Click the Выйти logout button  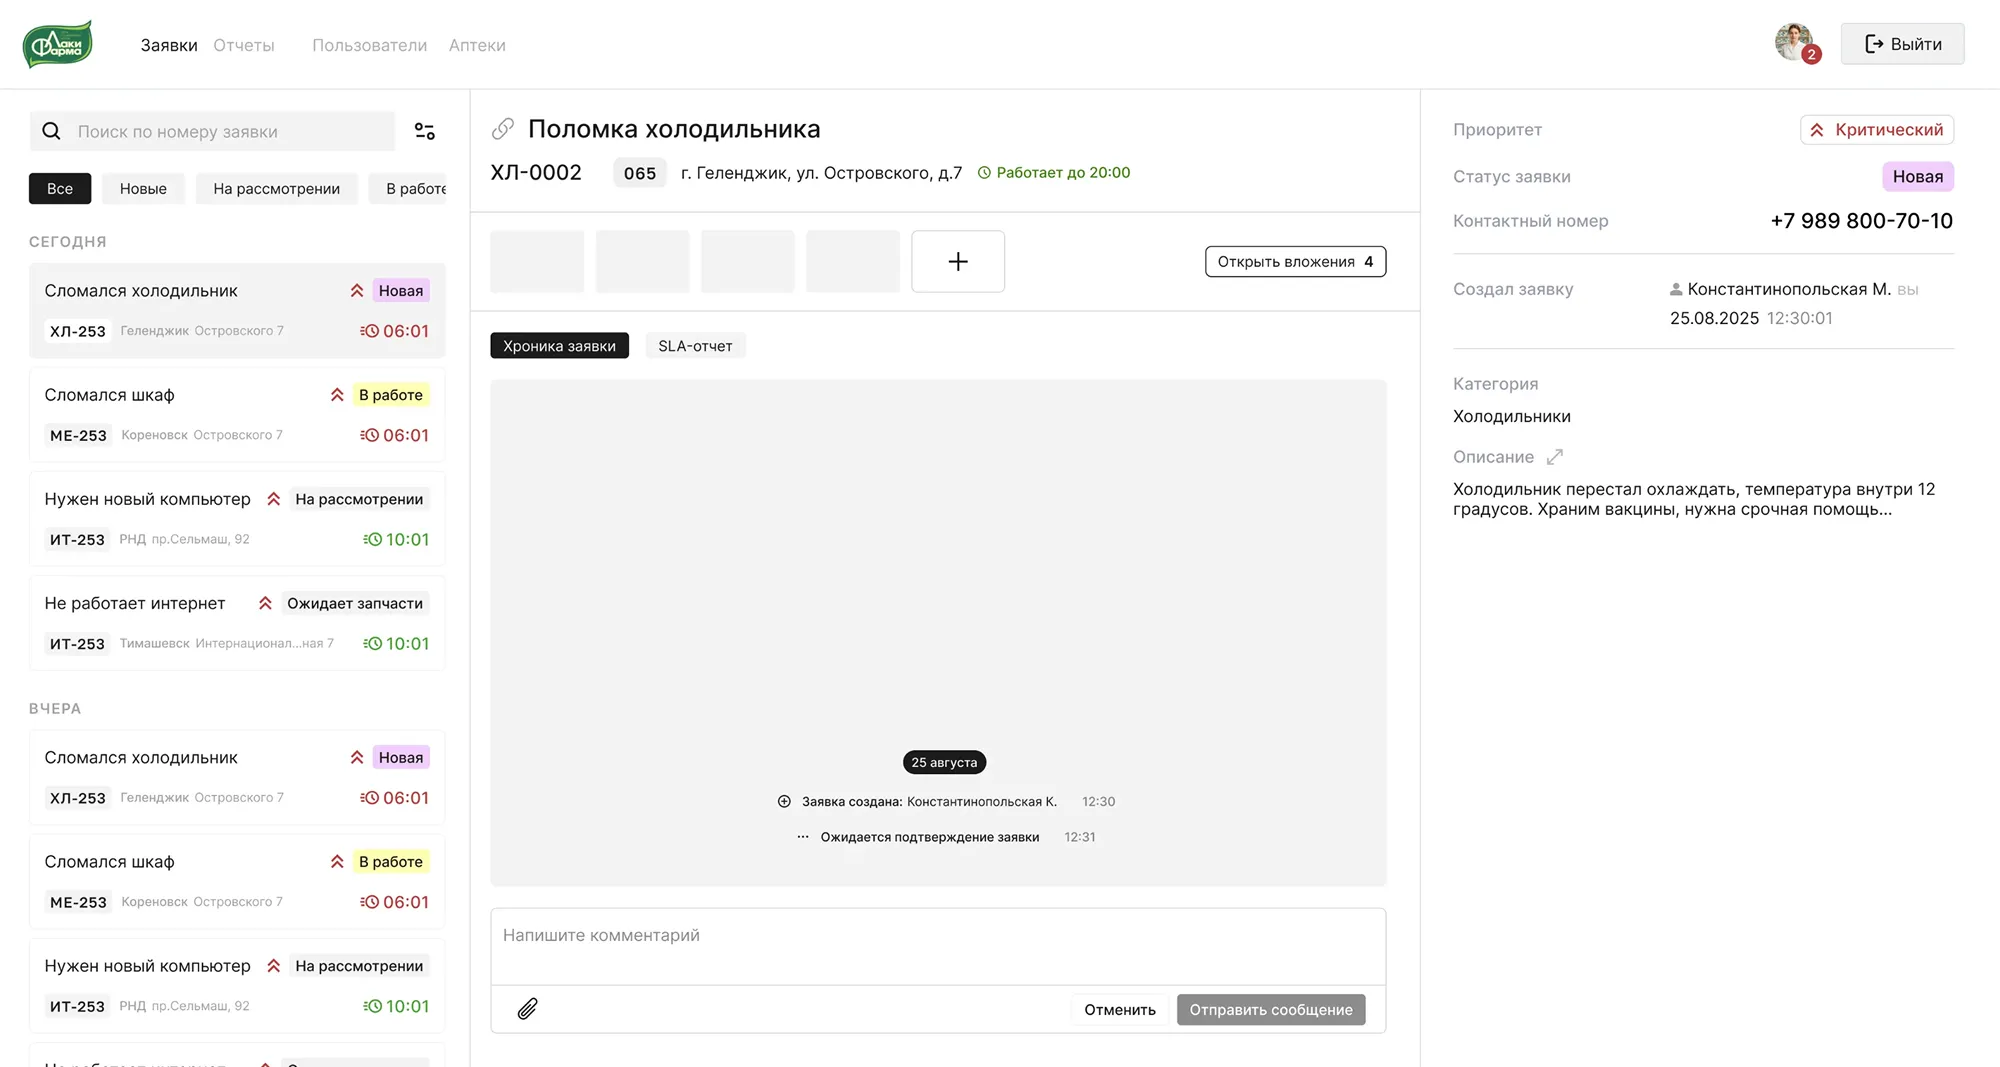[1902, 43]
